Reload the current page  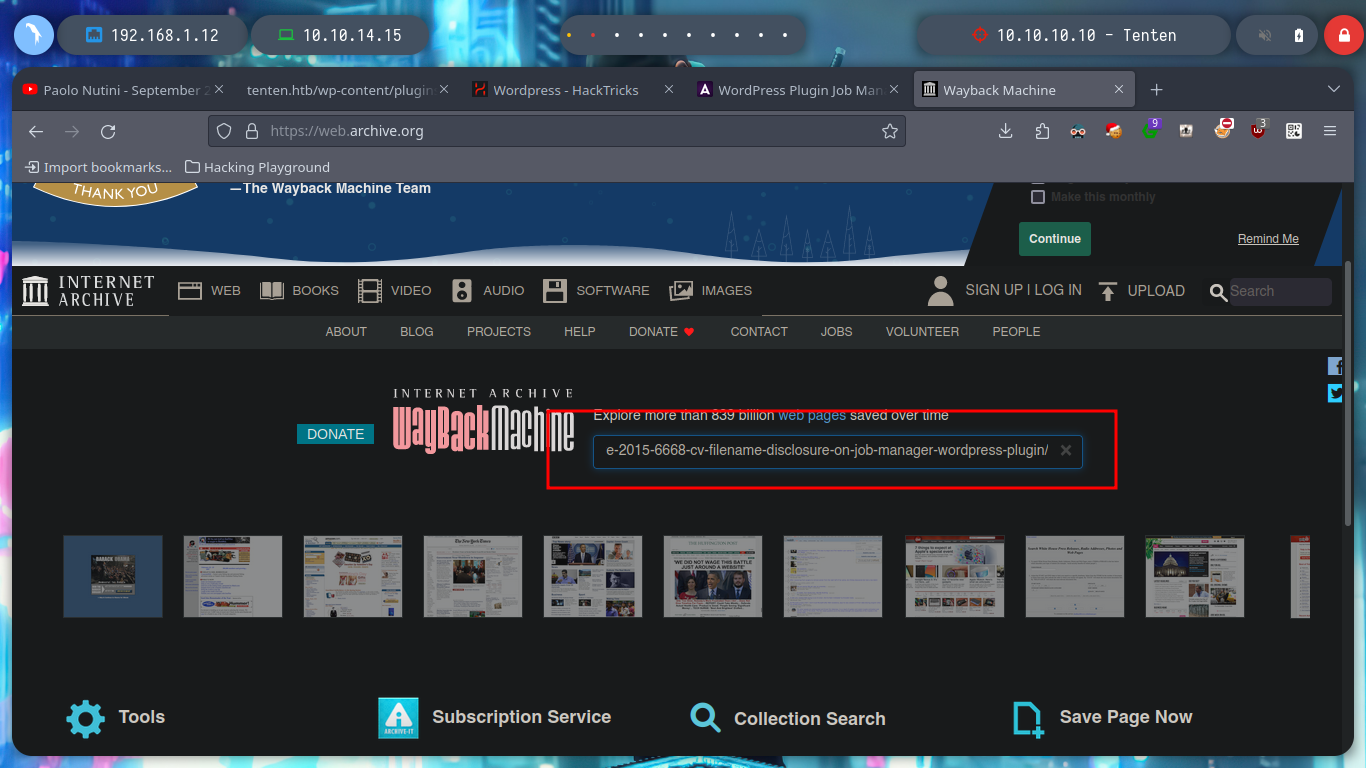(108, 131)
